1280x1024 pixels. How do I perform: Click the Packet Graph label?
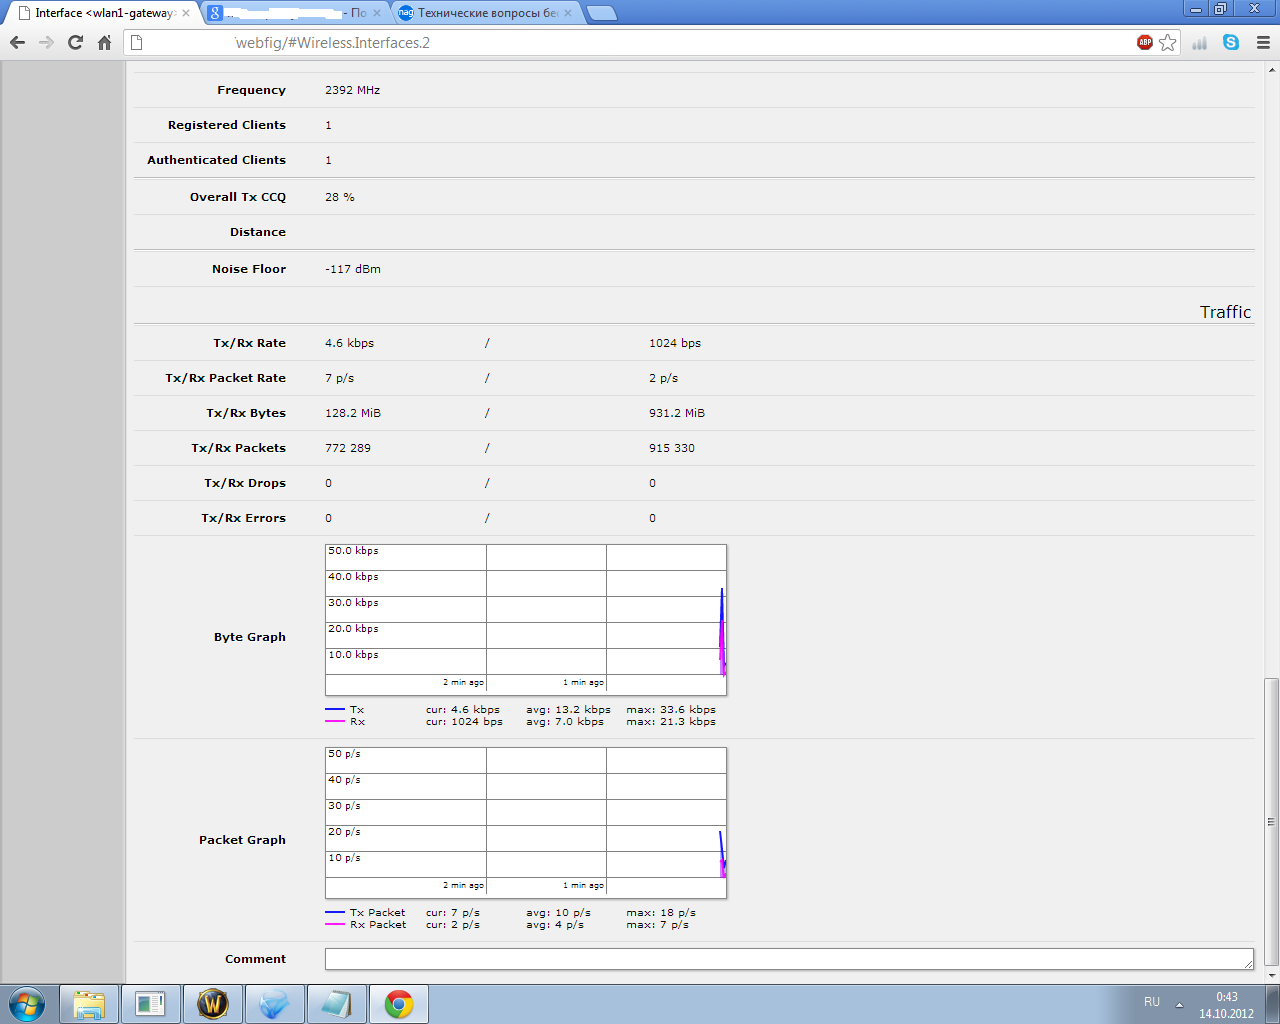242,840
